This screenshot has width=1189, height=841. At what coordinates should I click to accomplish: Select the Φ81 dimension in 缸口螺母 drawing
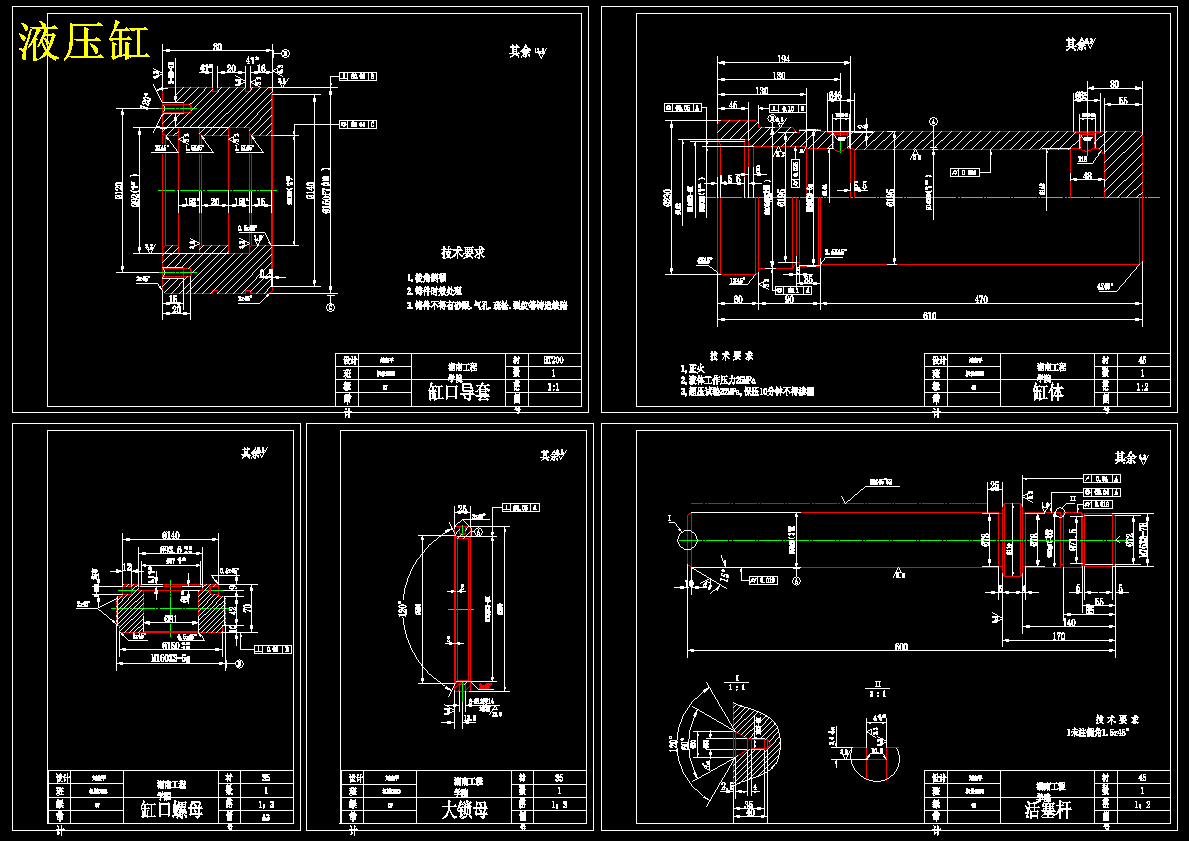(171, 619)
